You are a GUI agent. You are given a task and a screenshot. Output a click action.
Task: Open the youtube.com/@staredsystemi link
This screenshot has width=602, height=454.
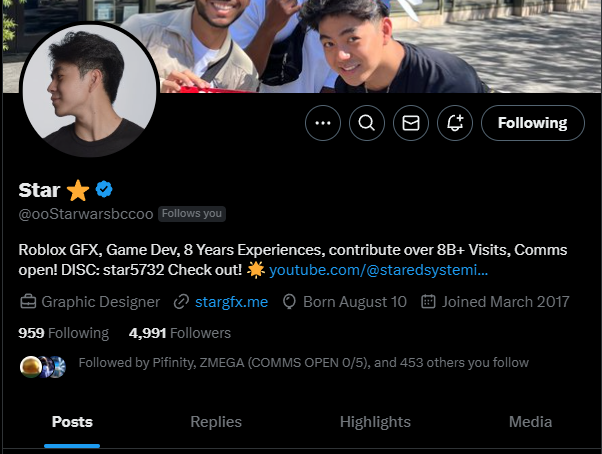(x=378, y=270)
